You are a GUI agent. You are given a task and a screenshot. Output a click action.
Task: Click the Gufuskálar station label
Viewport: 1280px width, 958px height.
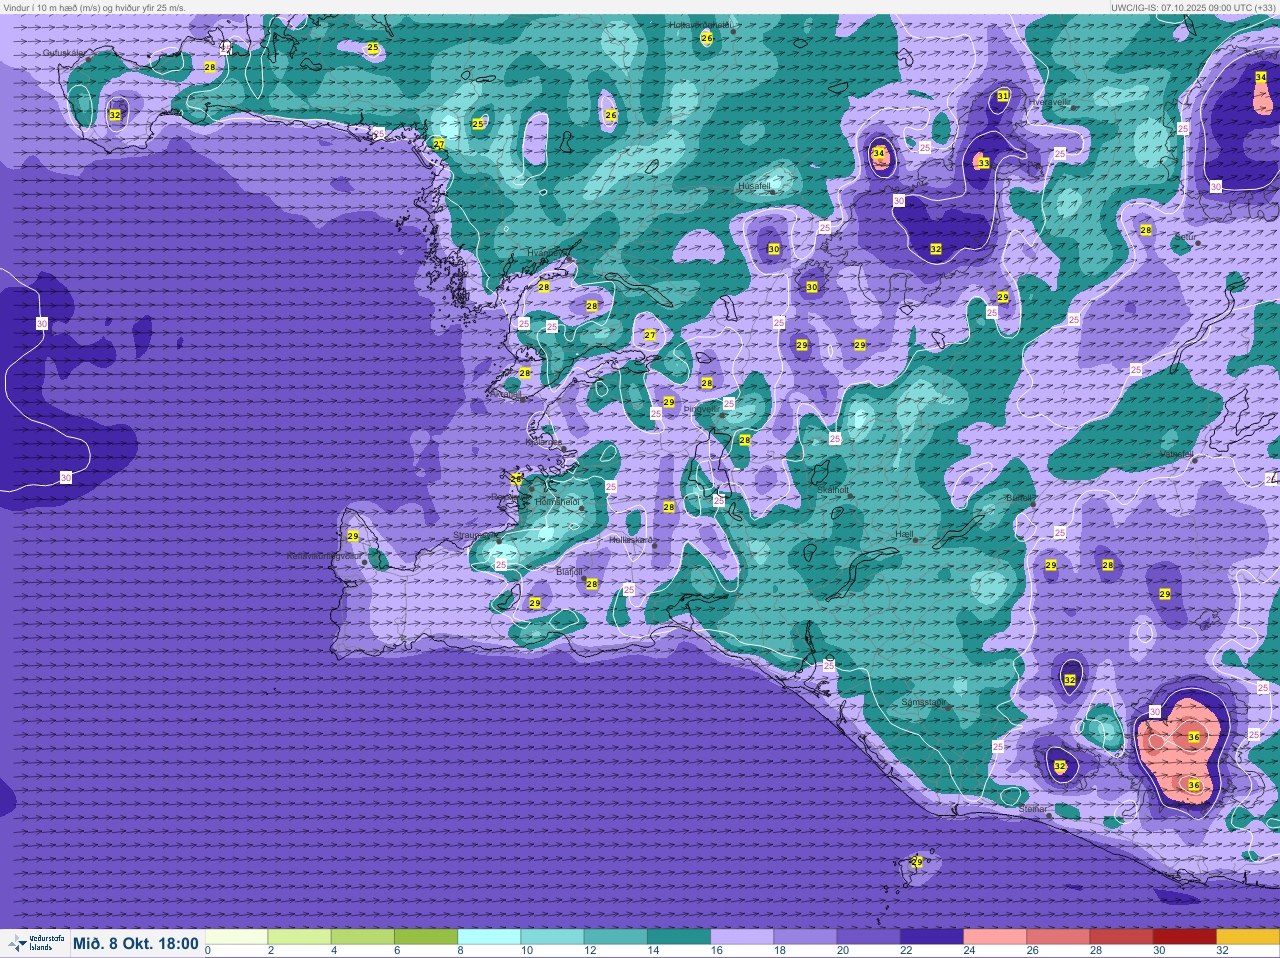[x=63, y=53]
